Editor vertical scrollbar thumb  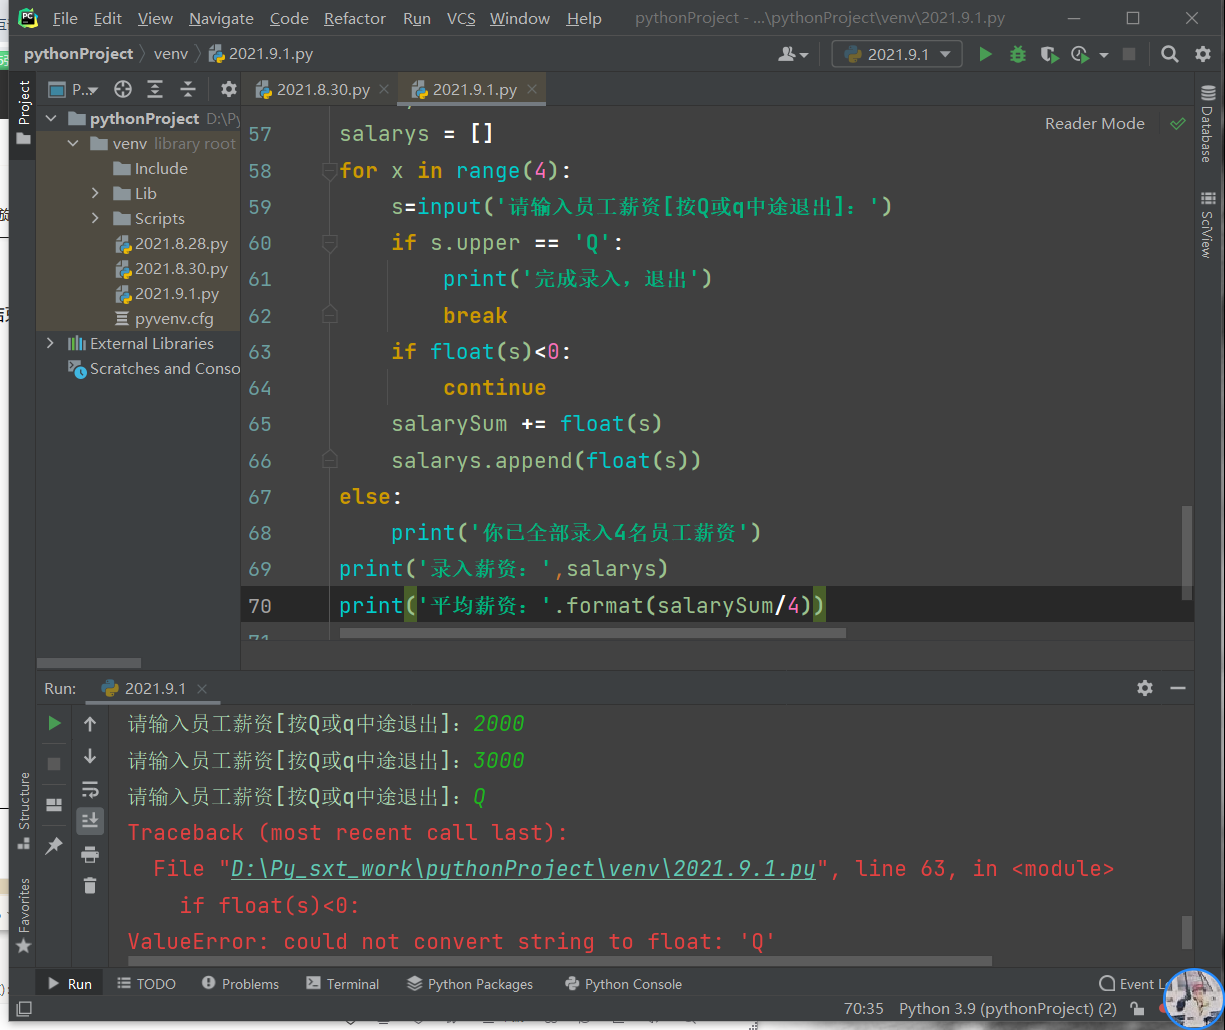1187,553
